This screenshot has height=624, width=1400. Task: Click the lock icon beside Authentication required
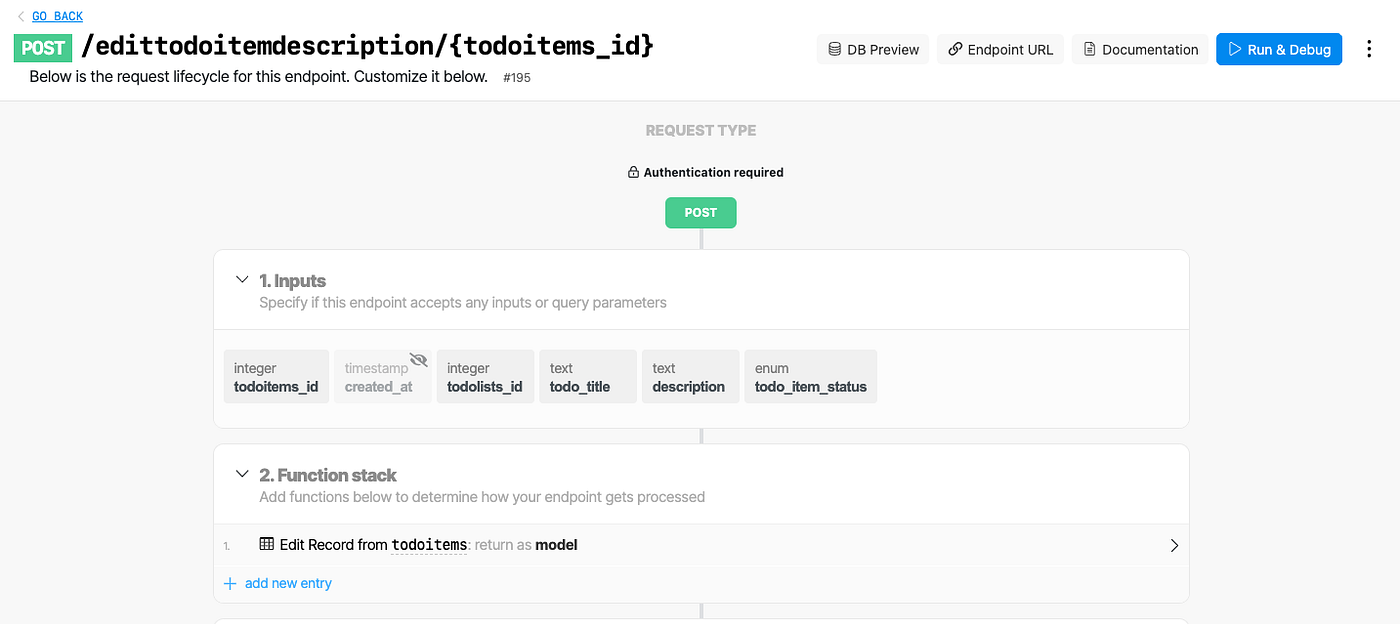[x=632, y=171]
